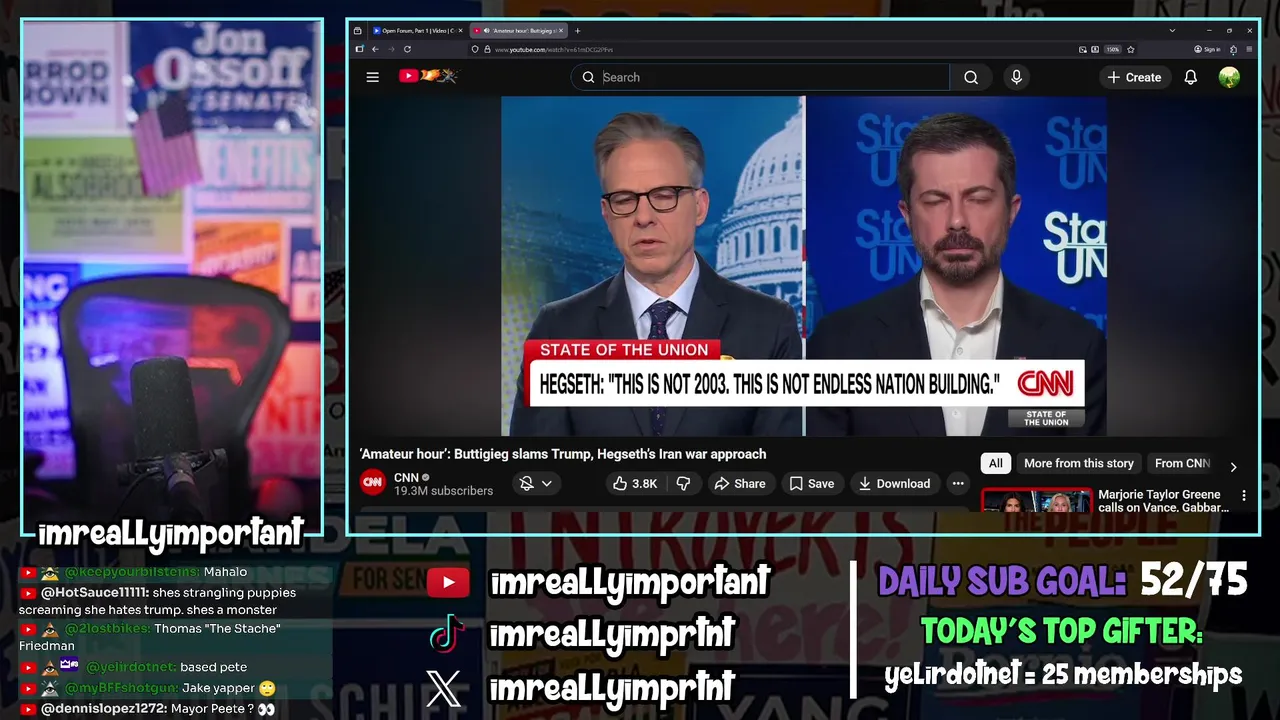Click the site security lock icon
This screenshot has width=1280, height=720.
click(487, 49)
